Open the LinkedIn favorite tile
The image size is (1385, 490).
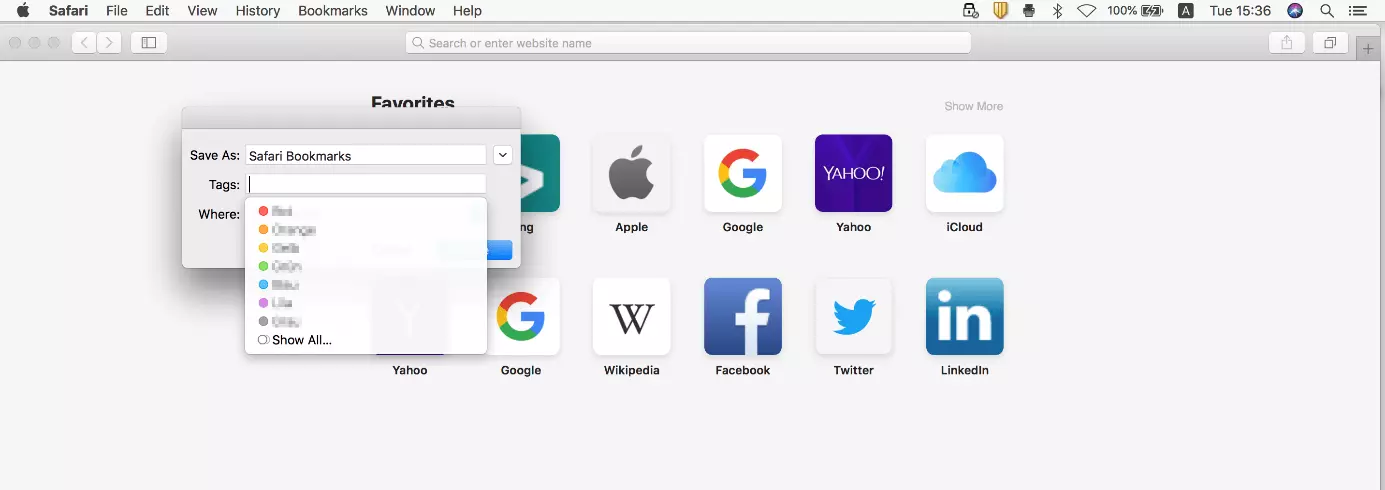click(x=965, y=316)
